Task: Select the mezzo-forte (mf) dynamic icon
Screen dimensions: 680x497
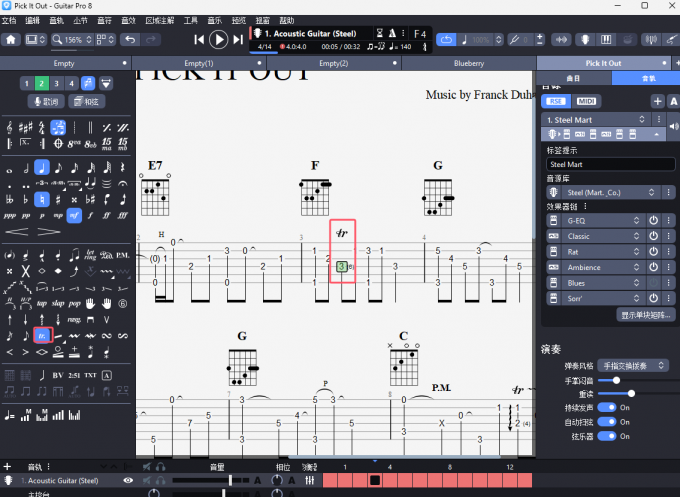Action: (75, 215)
